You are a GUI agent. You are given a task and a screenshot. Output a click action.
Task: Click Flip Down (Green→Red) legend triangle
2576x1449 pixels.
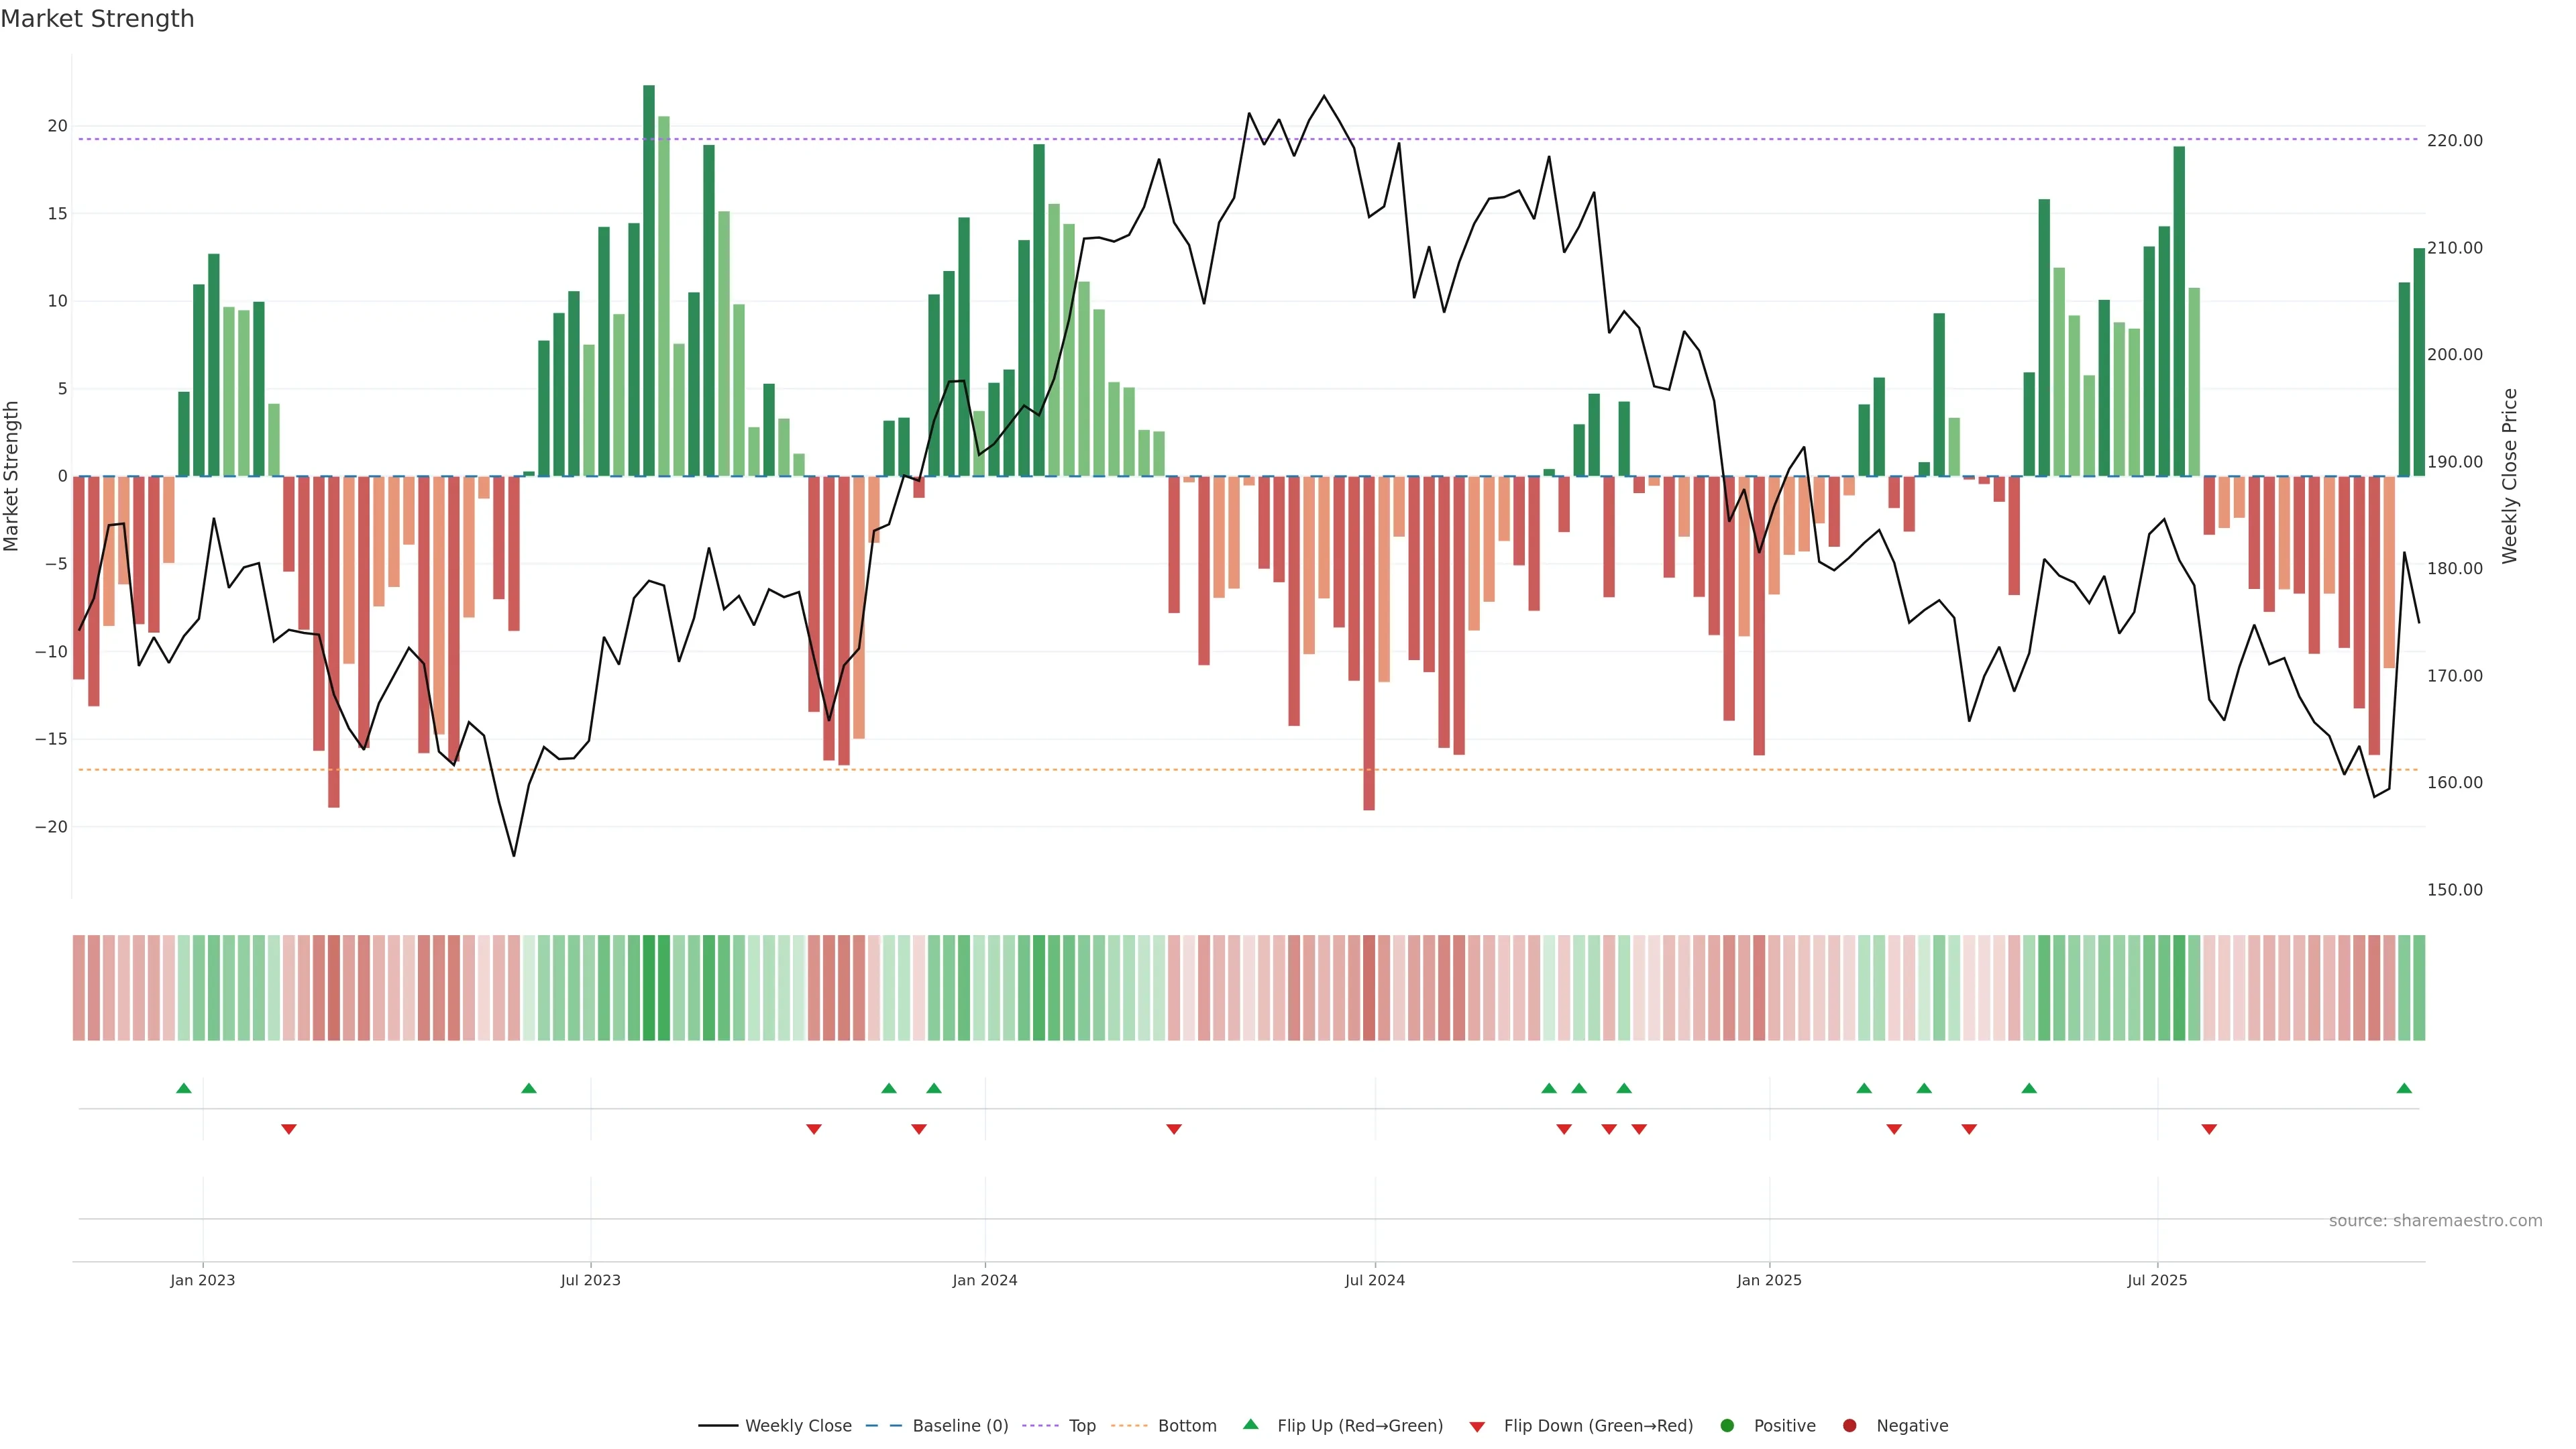click(1477, 1427)
